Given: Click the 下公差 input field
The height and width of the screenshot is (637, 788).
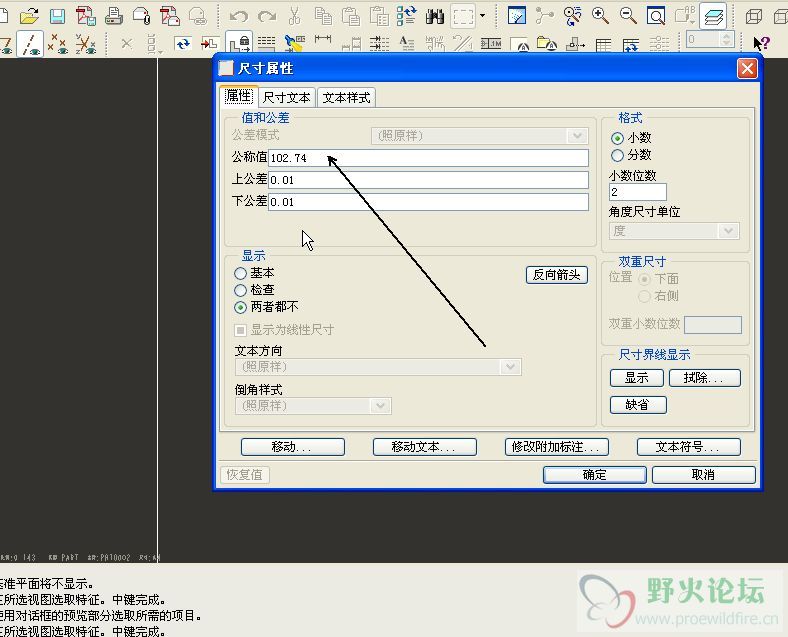Looking at the screenshot, I should (x=428, y=202).
